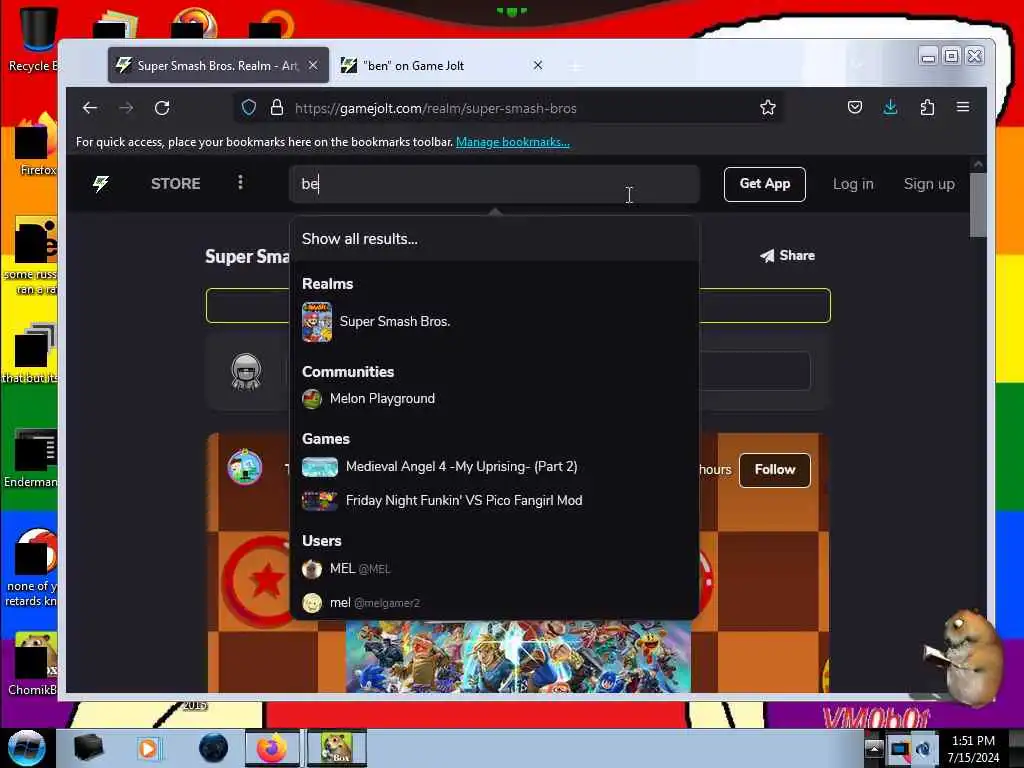Switch to the "ben" on Game Jolt tab

pyautogui.click(x=442, y=65)
